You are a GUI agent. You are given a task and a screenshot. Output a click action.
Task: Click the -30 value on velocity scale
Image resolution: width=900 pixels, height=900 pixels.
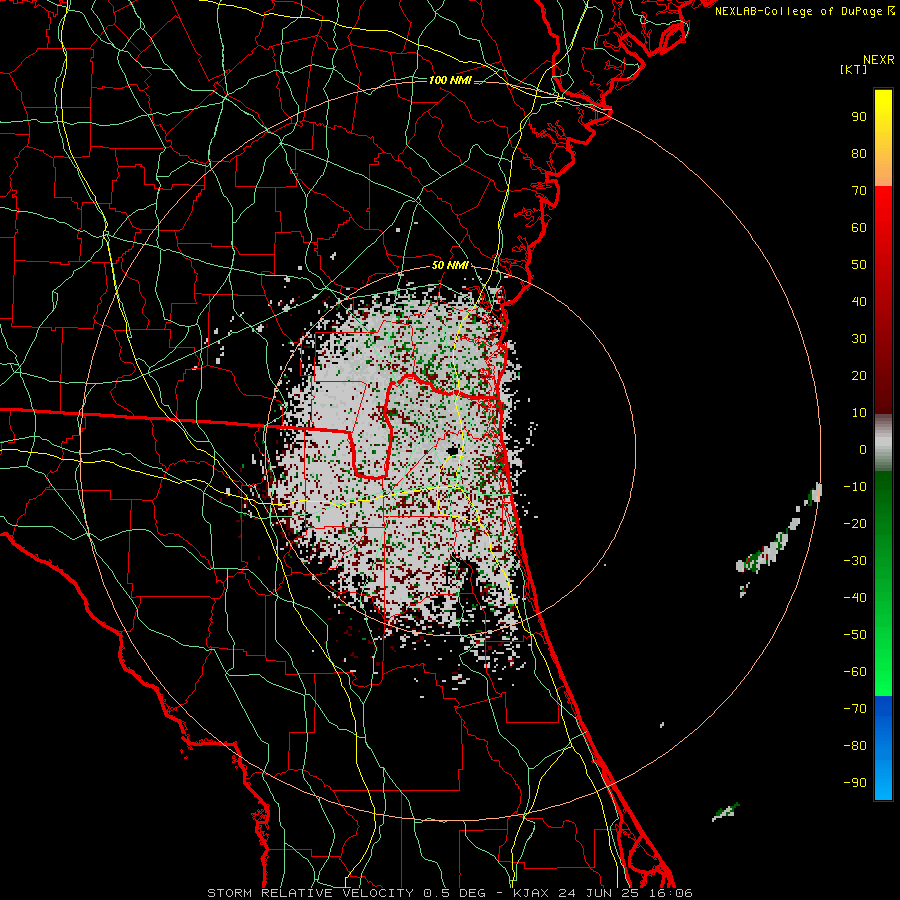(855, 561)
